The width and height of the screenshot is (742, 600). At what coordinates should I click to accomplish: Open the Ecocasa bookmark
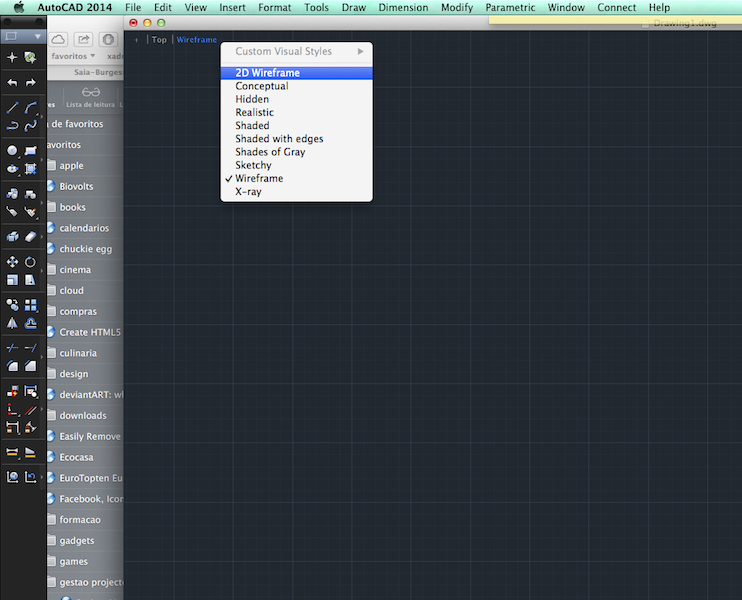76,457
